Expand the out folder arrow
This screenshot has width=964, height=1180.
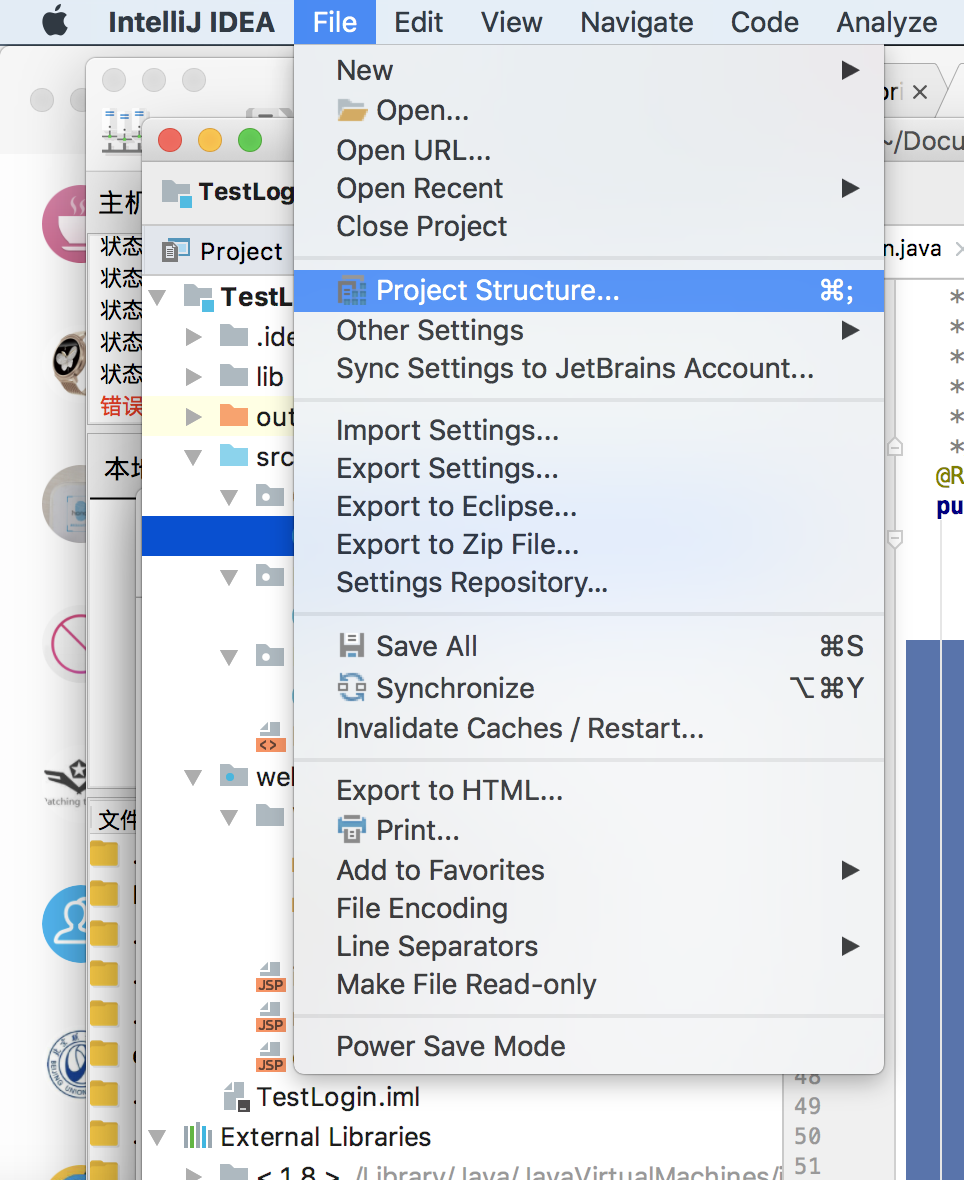tap(193, 416)
